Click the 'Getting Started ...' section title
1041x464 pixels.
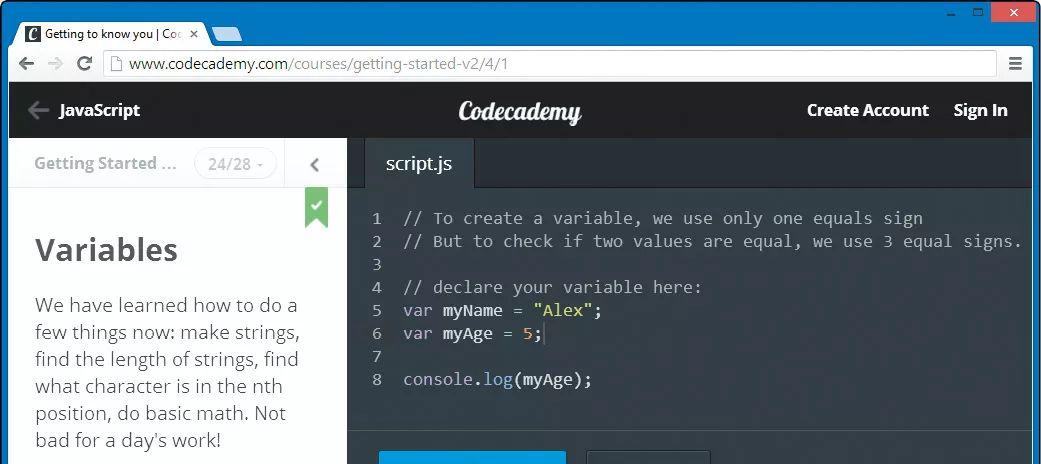coord(106,163)
